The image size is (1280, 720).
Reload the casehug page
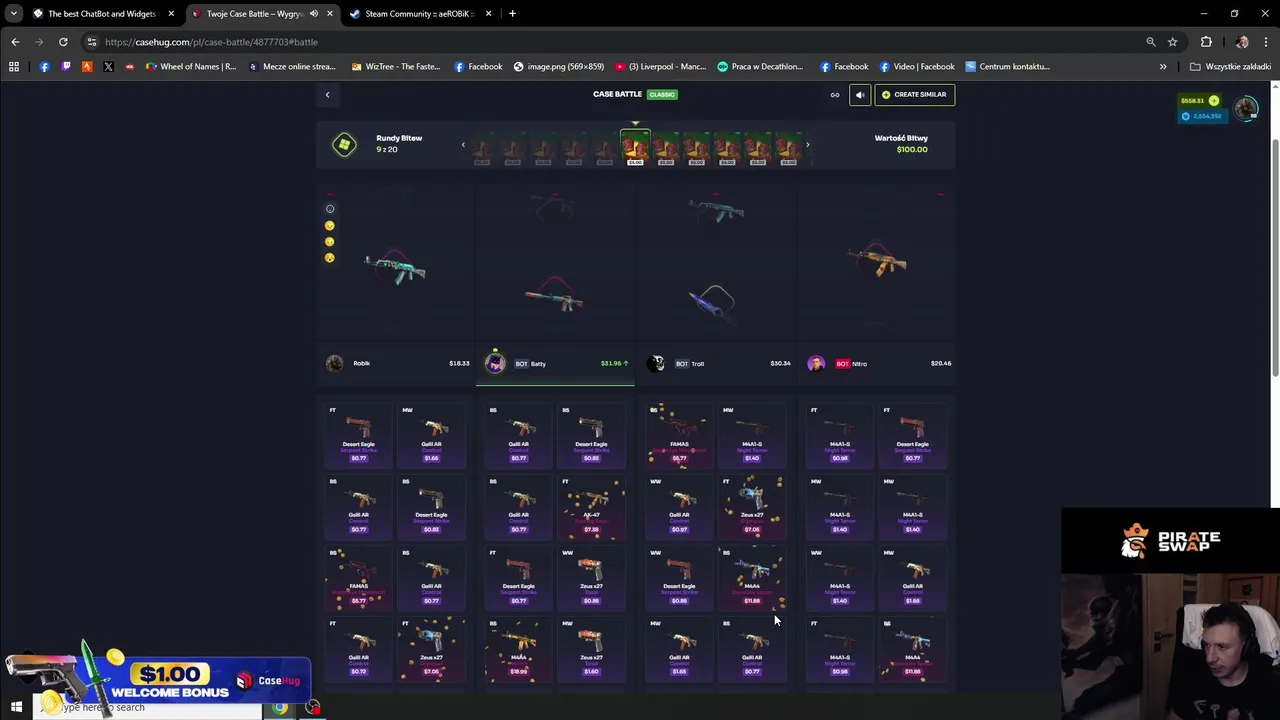(63, 42)
